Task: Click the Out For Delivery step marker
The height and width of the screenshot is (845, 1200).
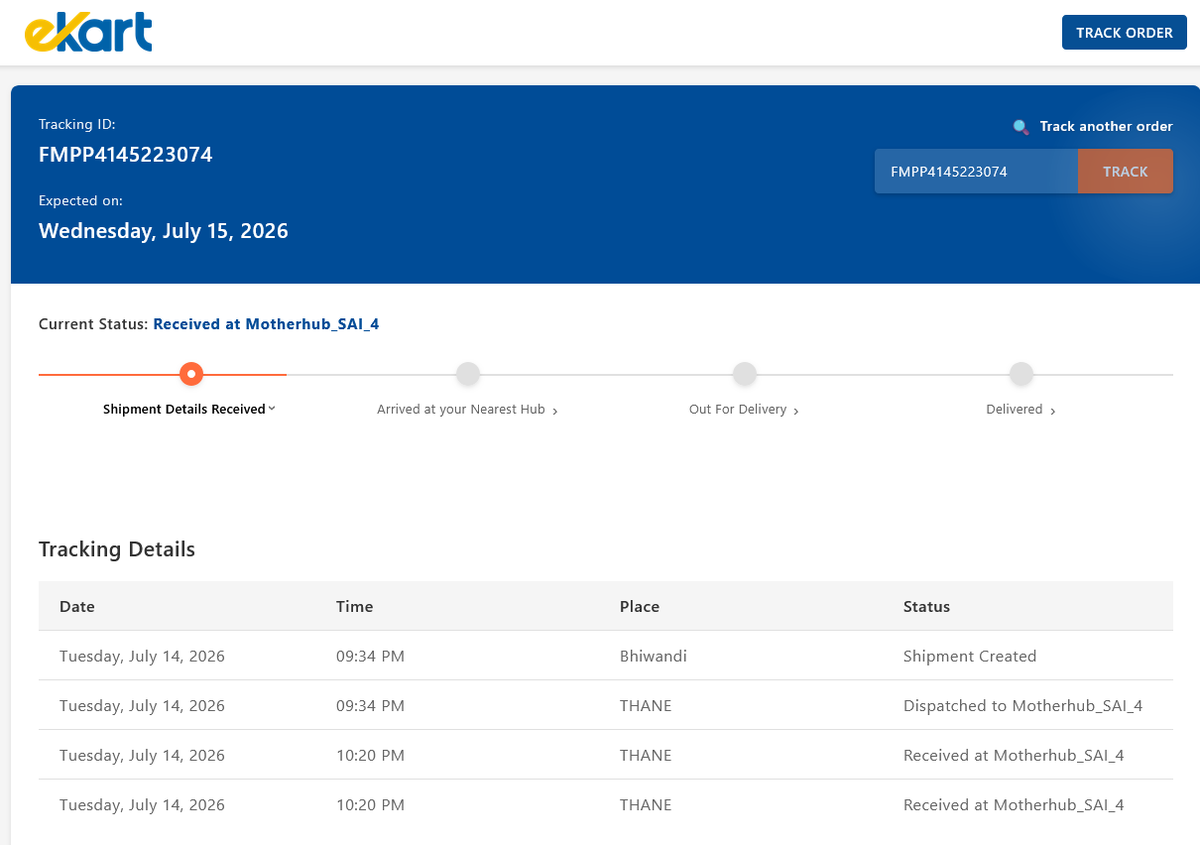Action: click(744, 374)
